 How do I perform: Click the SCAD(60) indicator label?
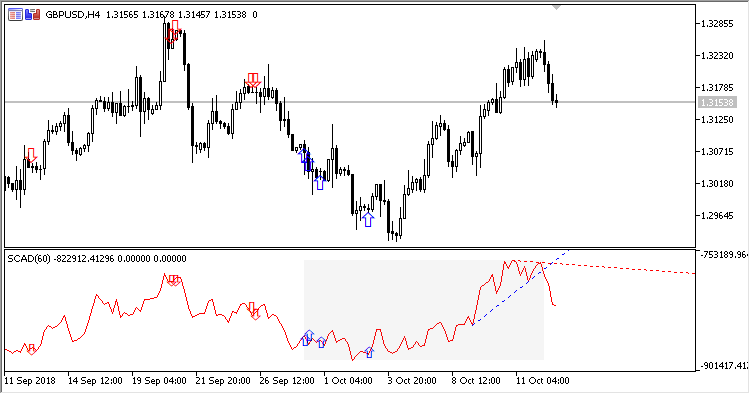[x=29, y=259]
